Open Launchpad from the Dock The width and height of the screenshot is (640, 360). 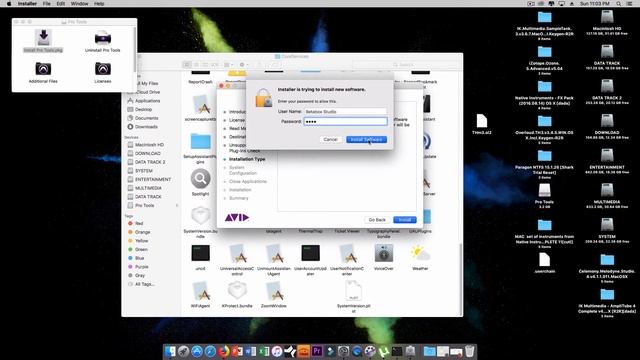tap(183, 351)
